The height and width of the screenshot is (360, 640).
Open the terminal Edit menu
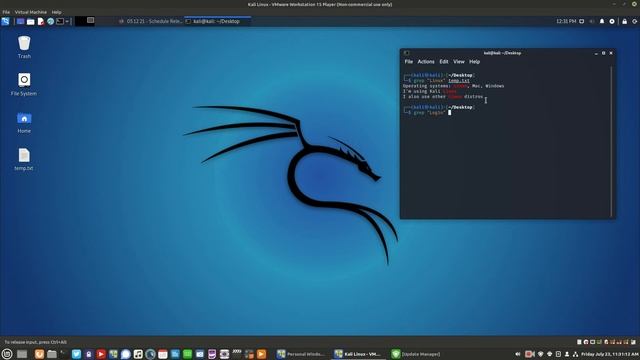[x=444, y=62]
